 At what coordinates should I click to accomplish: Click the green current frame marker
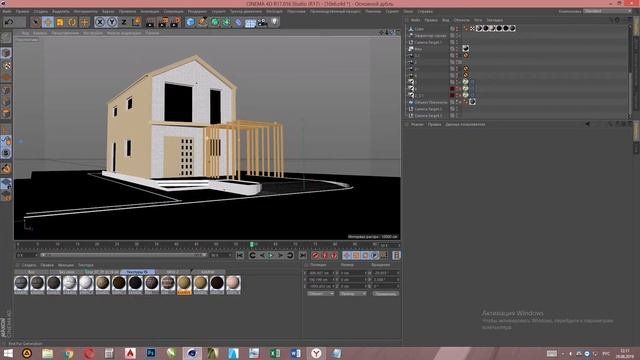coord(252,244)
